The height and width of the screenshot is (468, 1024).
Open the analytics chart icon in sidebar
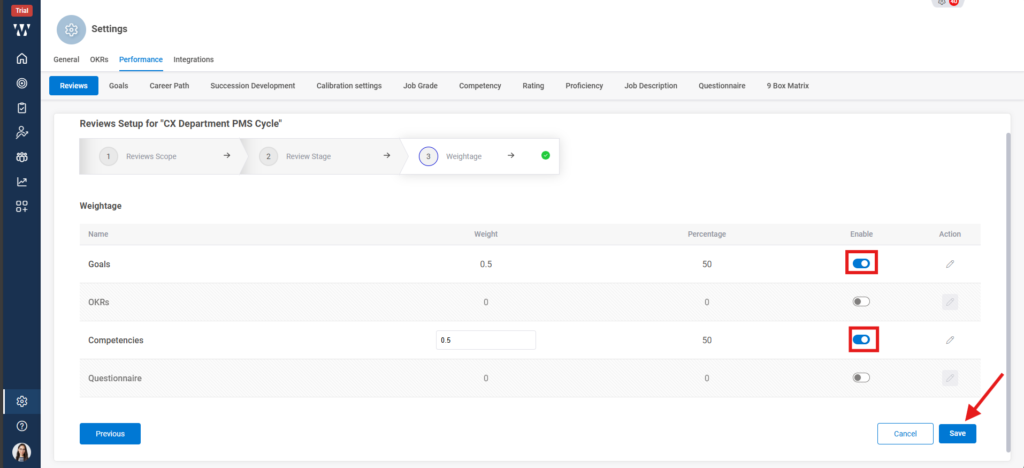pos(22,182)
